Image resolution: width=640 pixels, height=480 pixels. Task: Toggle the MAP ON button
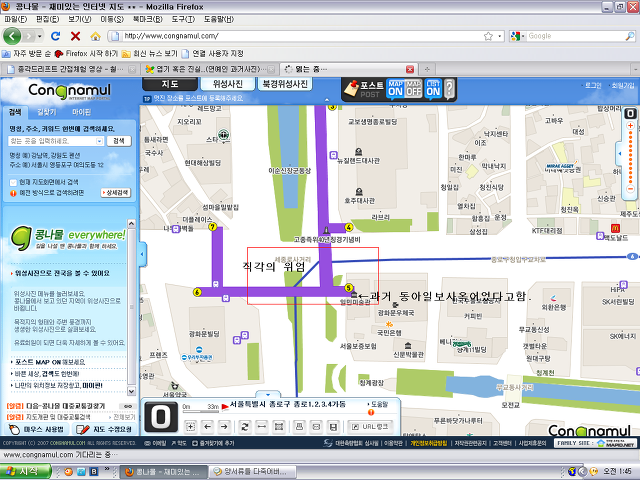tap(397, 89)
